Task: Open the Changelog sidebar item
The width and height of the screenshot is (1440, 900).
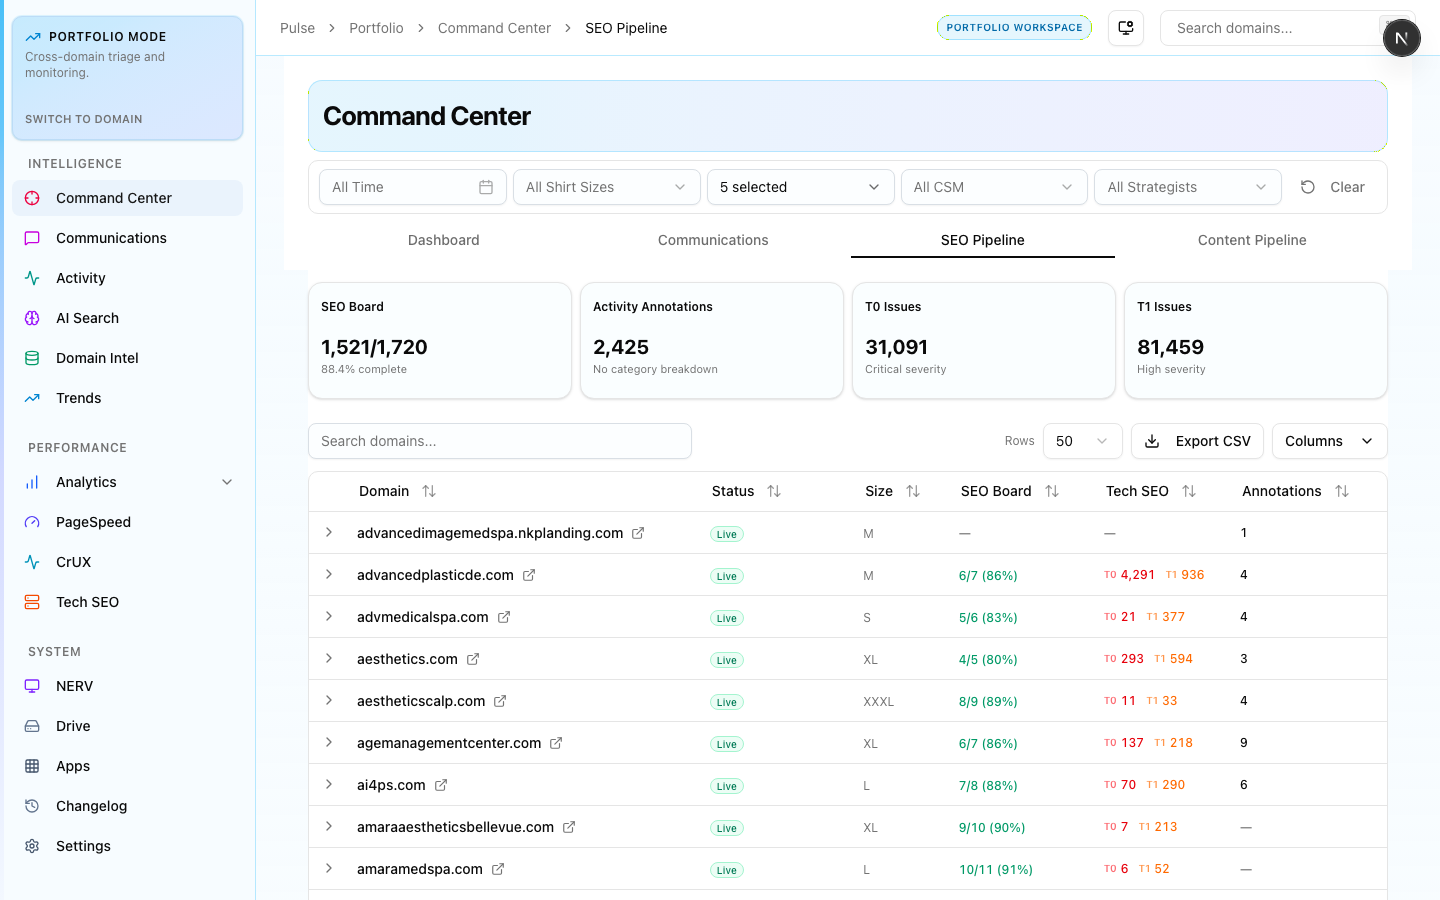Action: tap(91, 806)
